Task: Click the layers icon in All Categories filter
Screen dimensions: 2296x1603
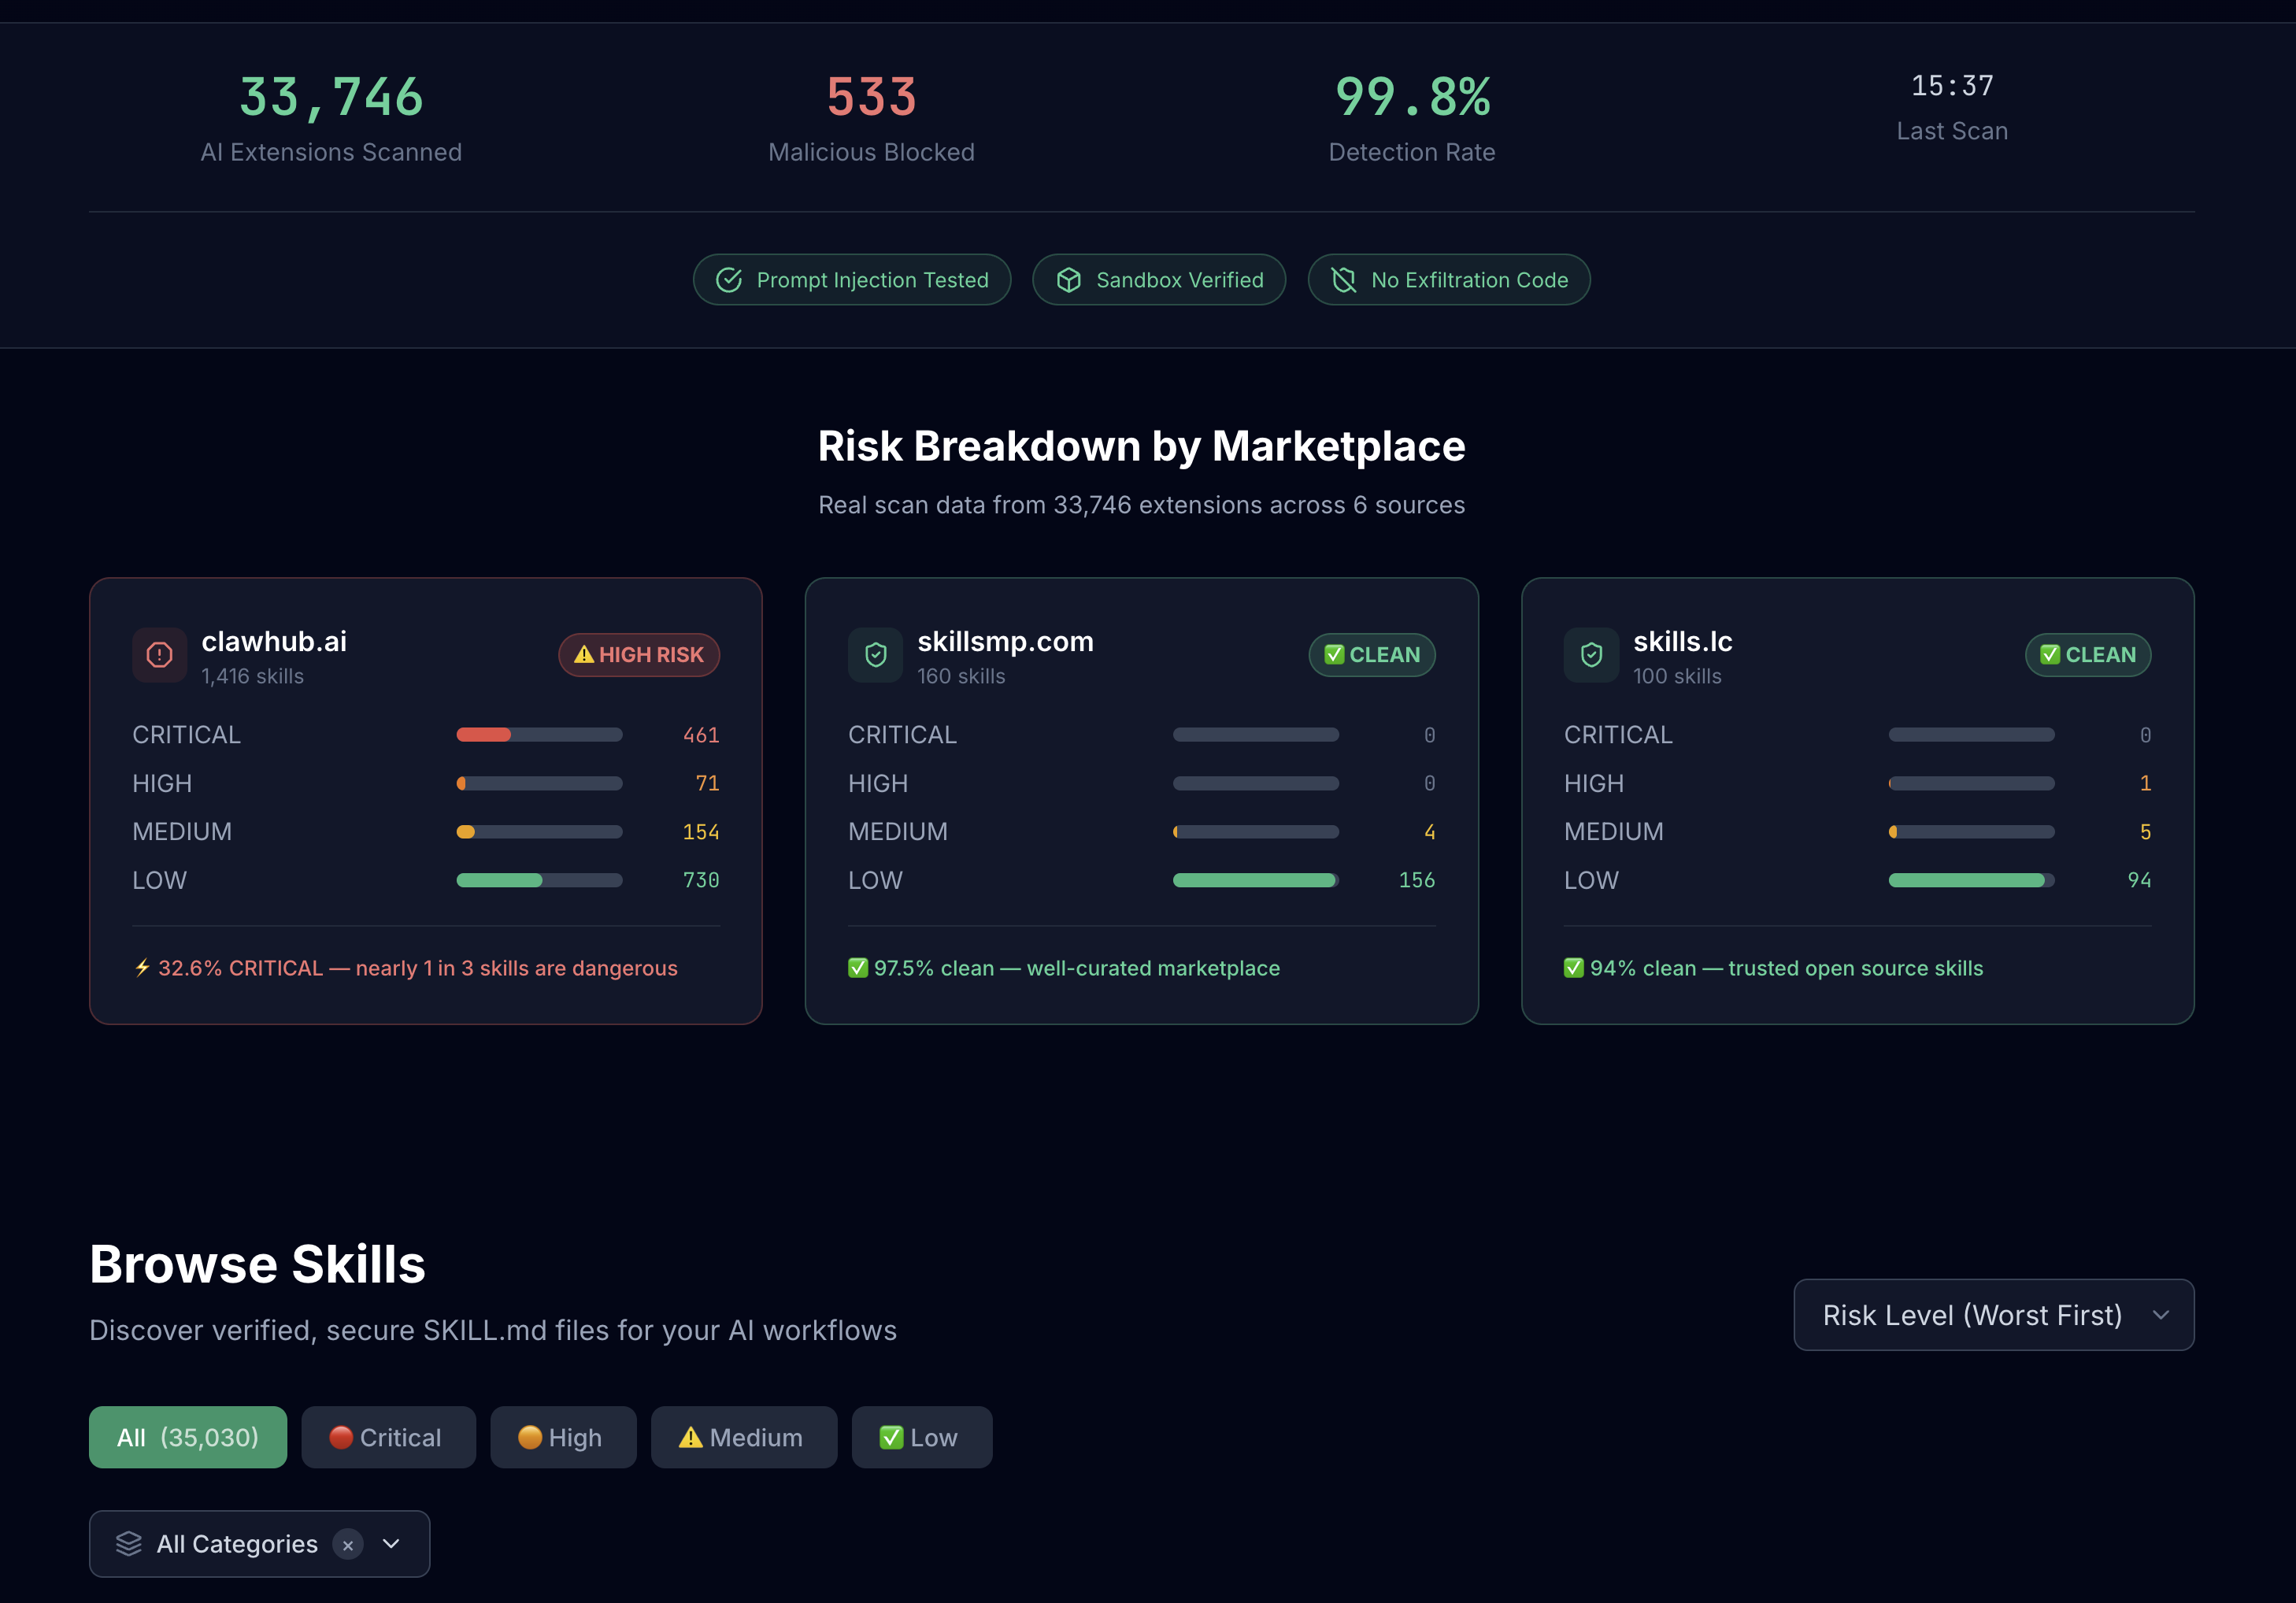Action: pos(128,1543)
